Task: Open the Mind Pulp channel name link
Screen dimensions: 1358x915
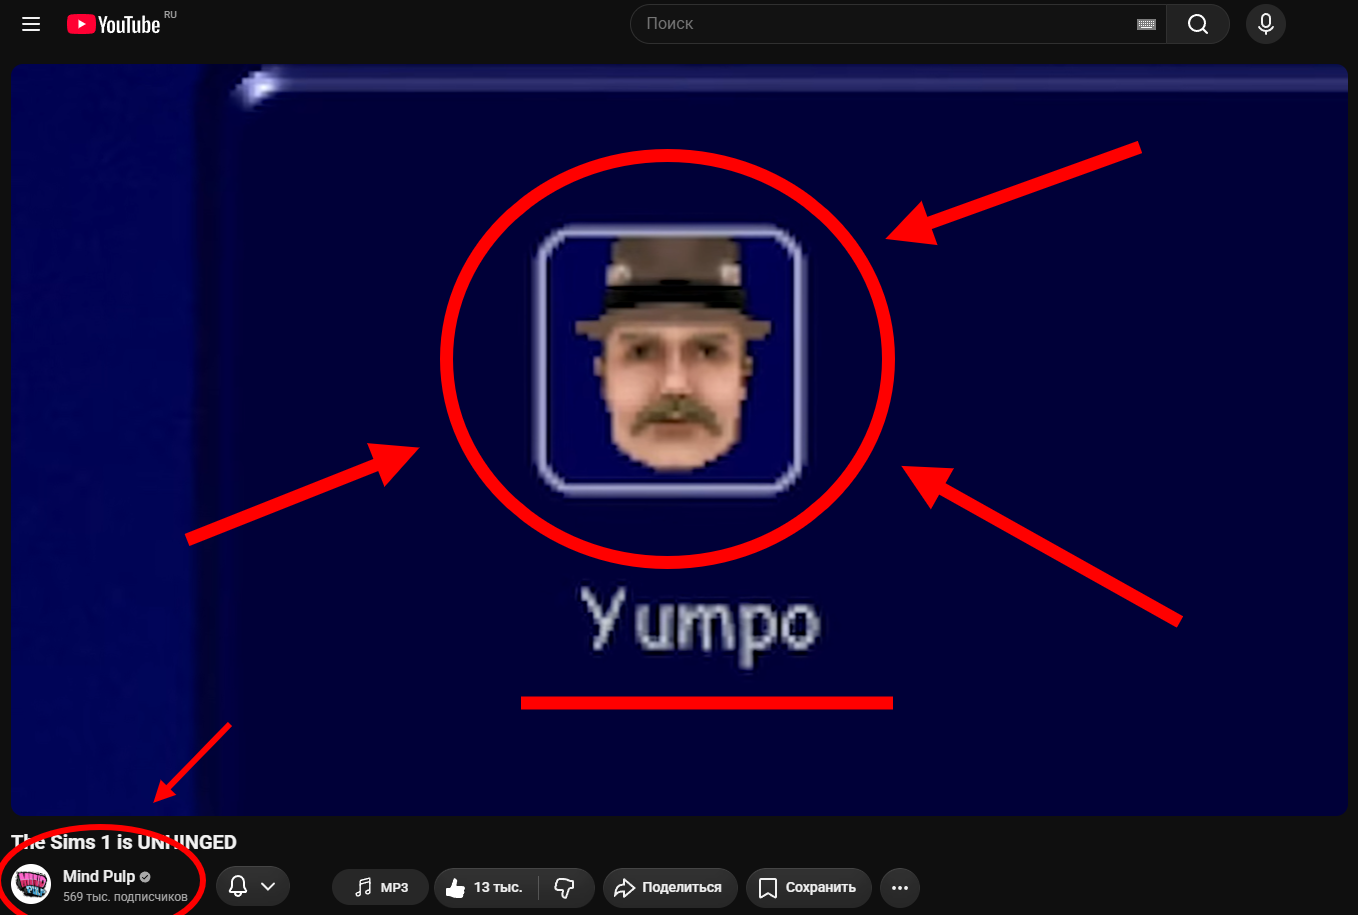Action: coord(99,876)
